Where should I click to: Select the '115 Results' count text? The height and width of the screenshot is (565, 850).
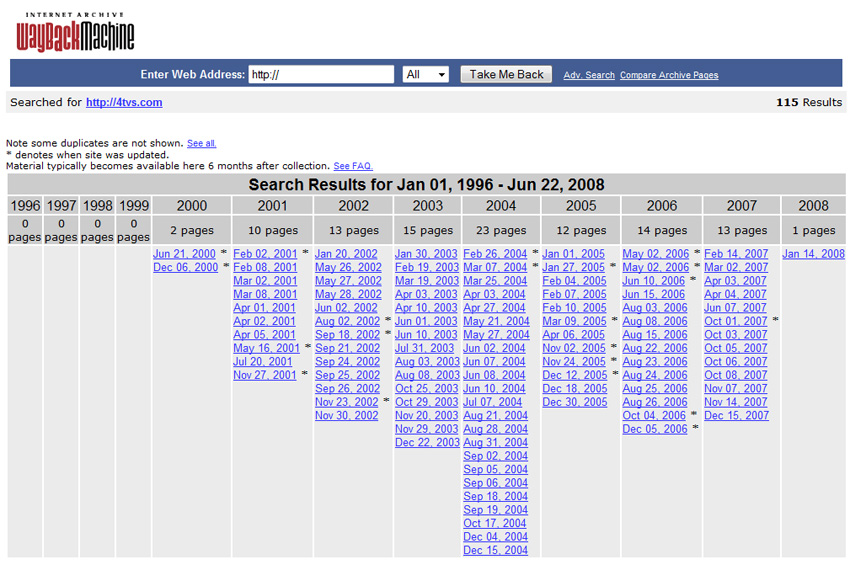809,102
